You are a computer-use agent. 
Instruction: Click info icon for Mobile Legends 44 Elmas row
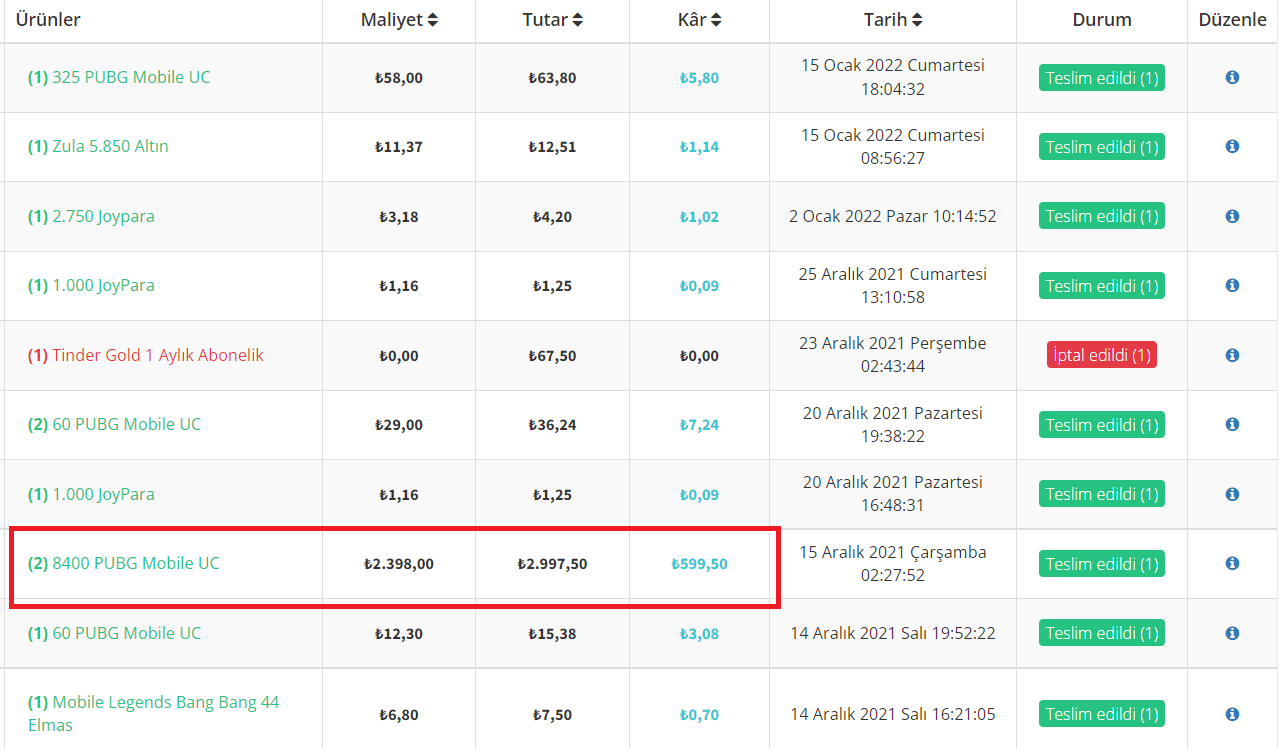tap(1232, 714)
